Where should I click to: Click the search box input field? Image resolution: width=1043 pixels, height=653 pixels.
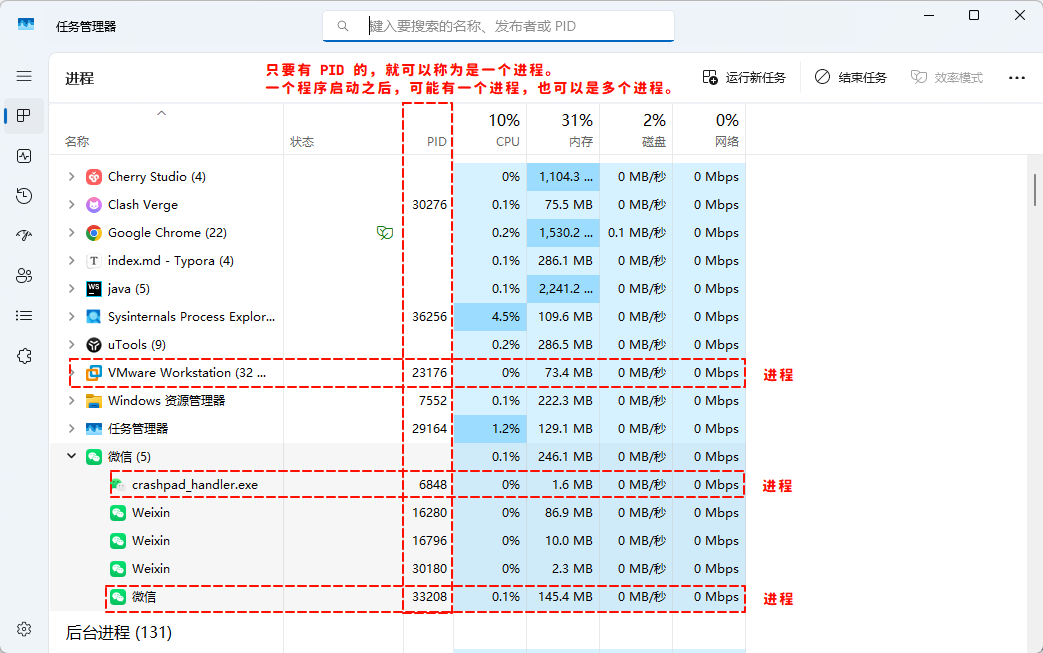(x=510, y=26)
